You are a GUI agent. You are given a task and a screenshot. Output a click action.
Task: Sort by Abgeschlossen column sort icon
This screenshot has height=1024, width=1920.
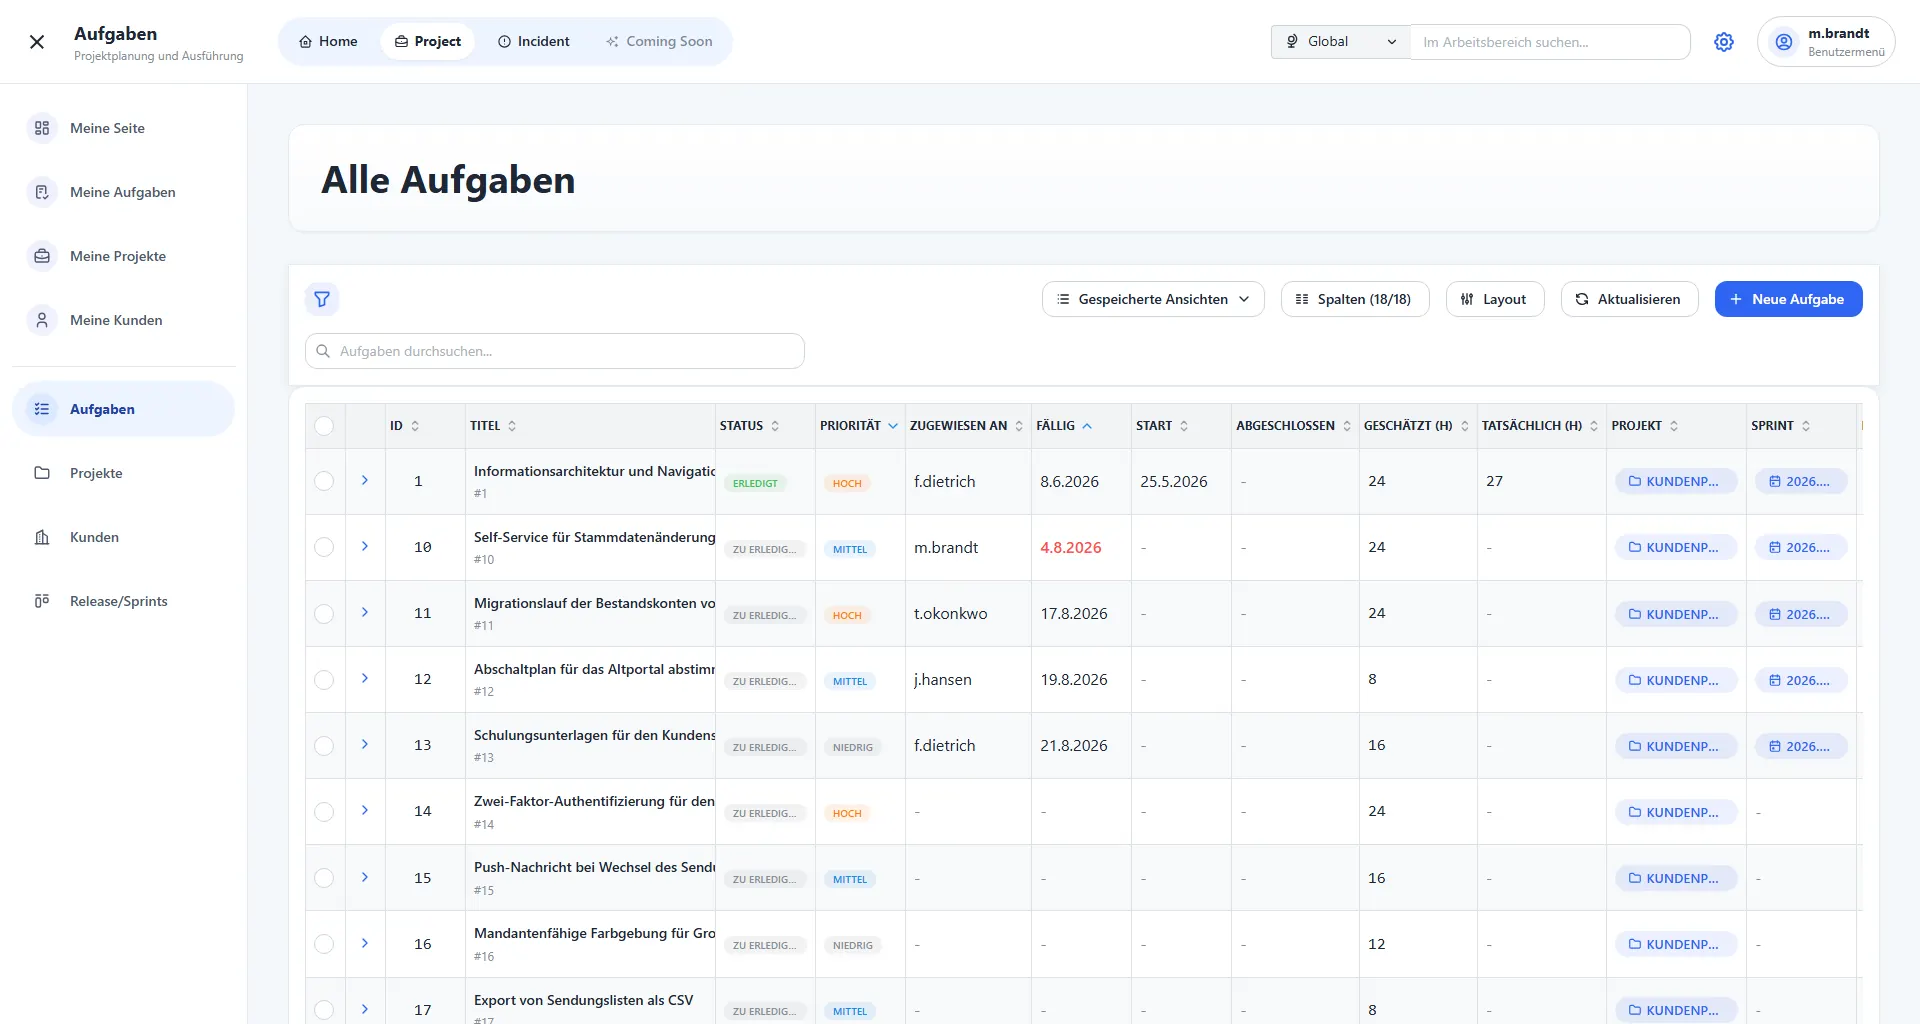[1347, 426]
